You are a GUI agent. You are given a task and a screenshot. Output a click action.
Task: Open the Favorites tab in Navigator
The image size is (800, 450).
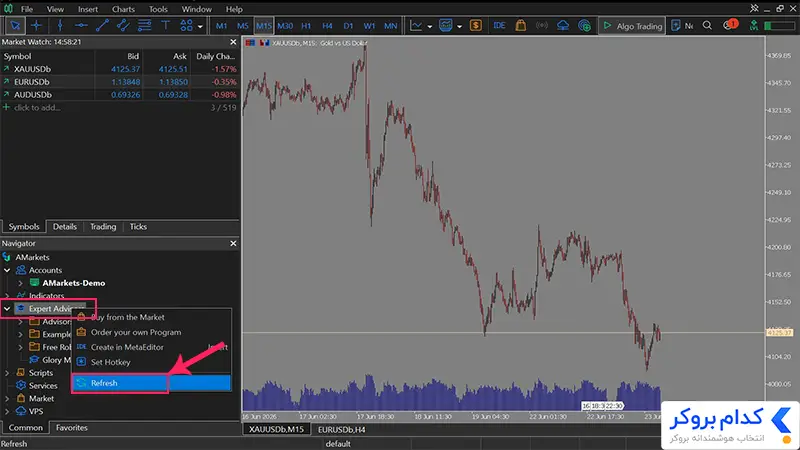point(71,428)
